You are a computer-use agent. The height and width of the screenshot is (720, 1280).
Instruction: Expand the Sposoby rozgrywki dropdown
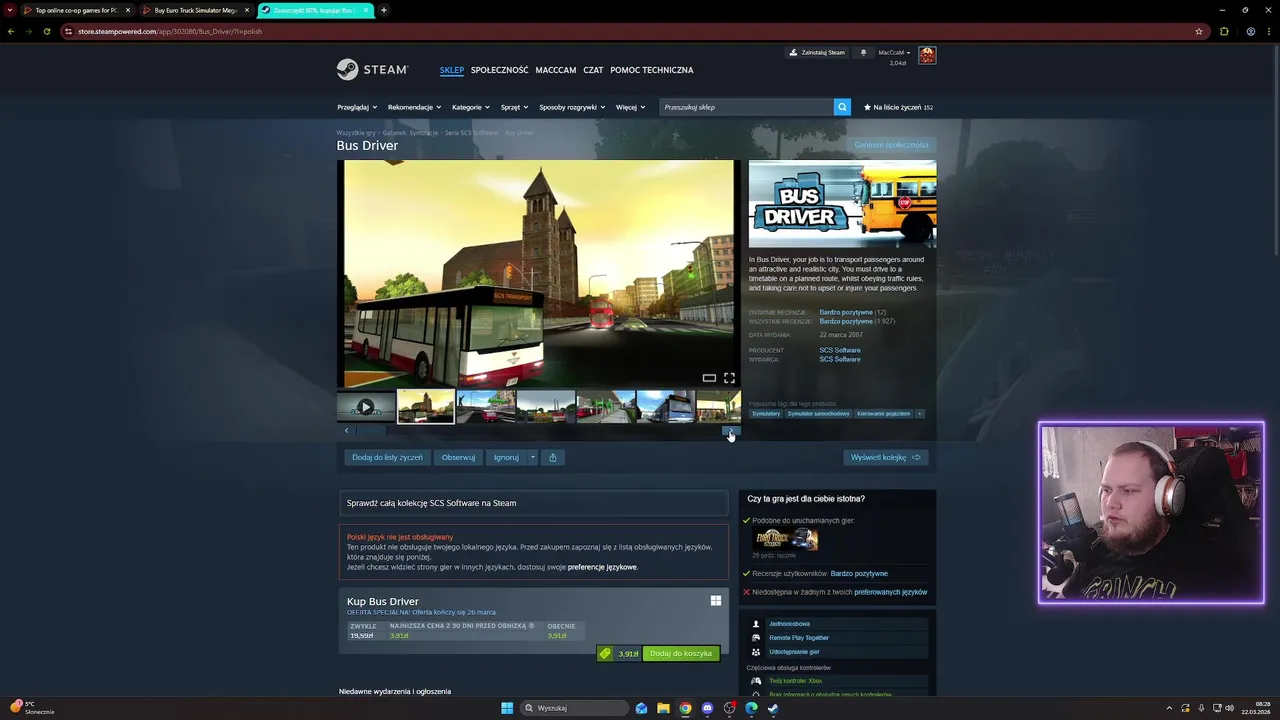point(572,107)
